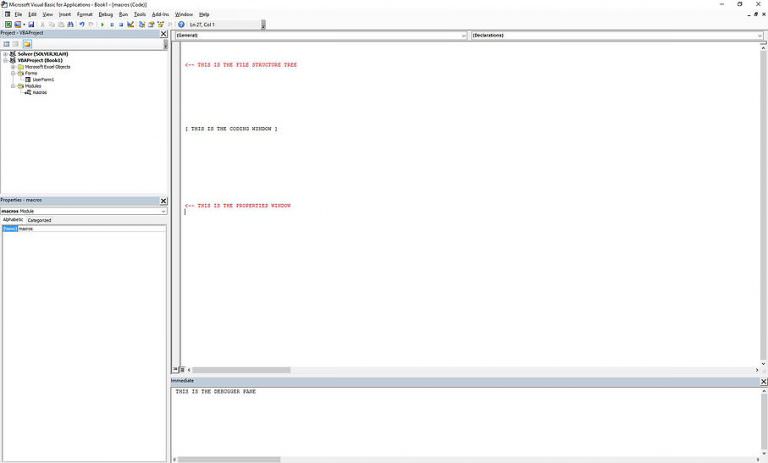
Task: Open the Tools menu
Action: pos(140,14)
